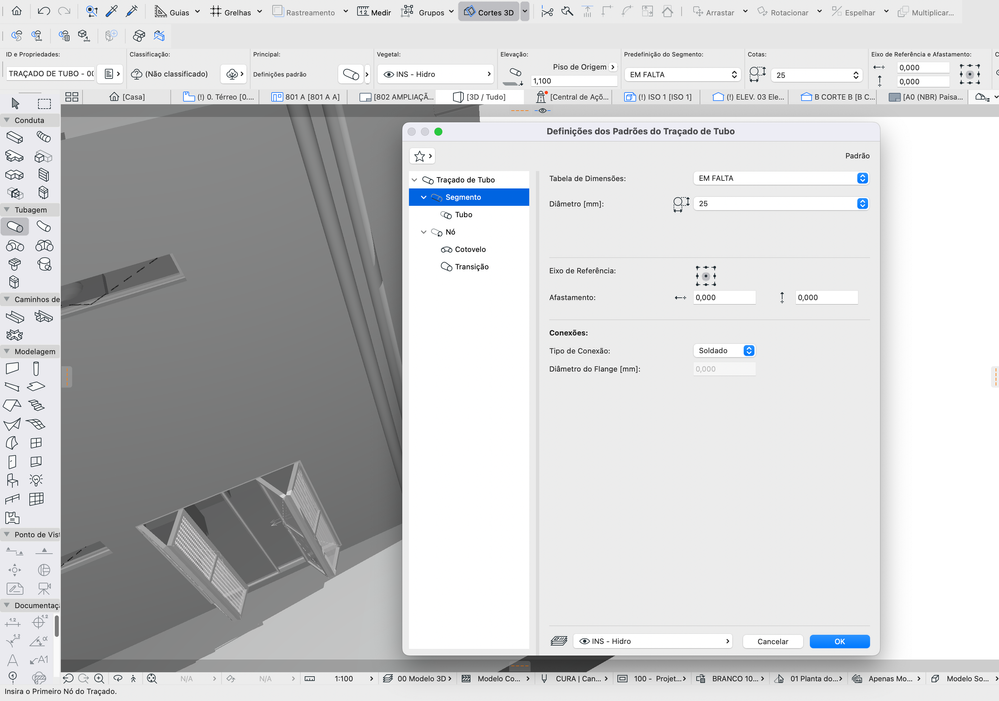Image resolution: width=999 pixels, height=701 pixels.
Task: Open the layer stack icon in dialog footer
Action: [559, 641]
